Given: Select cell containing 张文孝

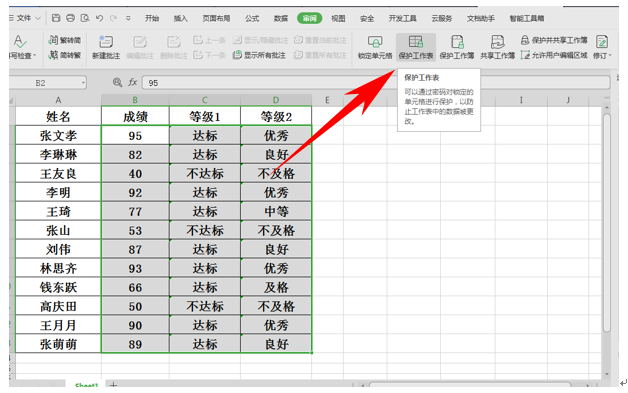Looking at the screenshot, I should [58, 135].
